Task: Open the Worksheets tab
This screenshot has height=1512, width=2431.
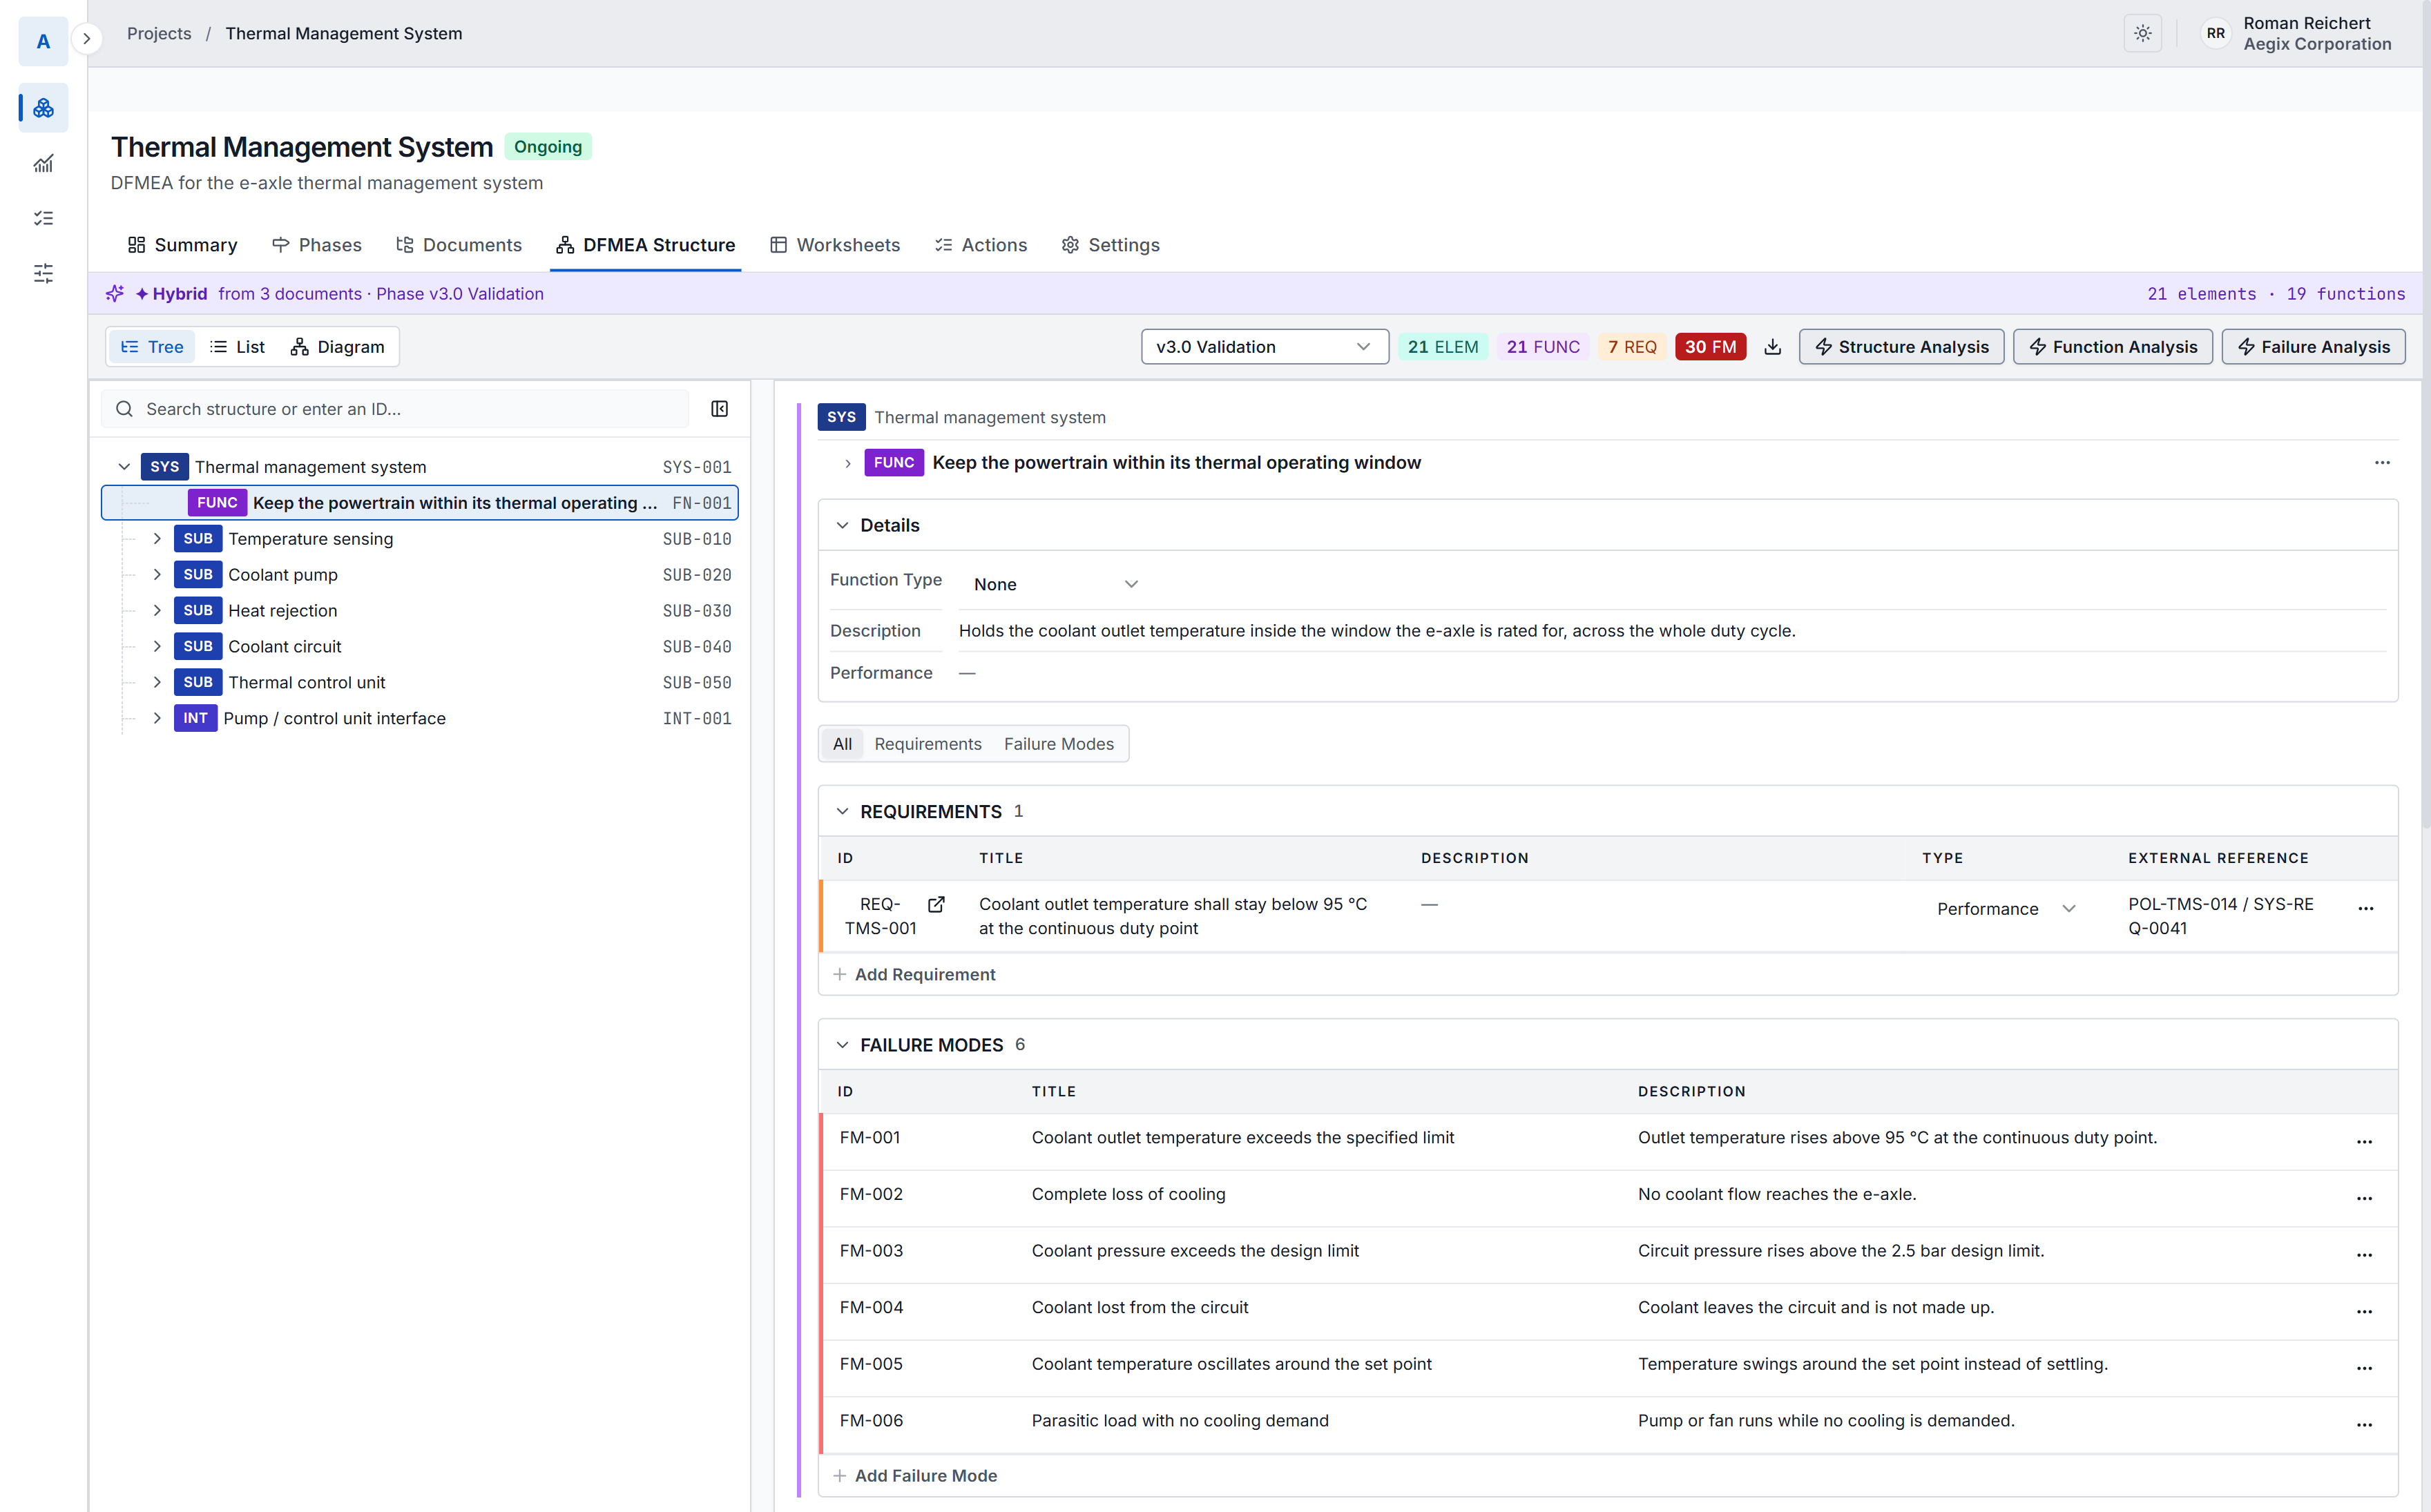Action: tap(834, 245)
